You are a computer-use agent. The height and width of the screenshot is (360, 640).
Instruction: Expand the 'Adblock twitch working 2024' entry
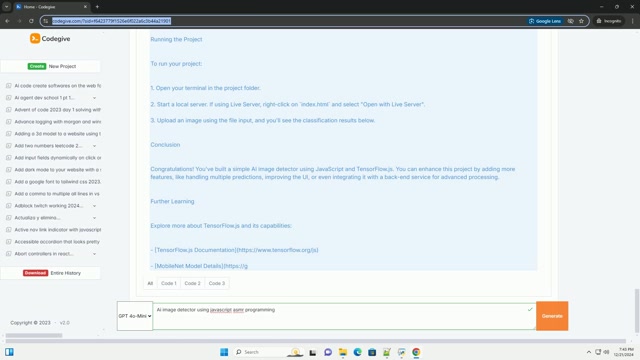(x=94, y=206)
